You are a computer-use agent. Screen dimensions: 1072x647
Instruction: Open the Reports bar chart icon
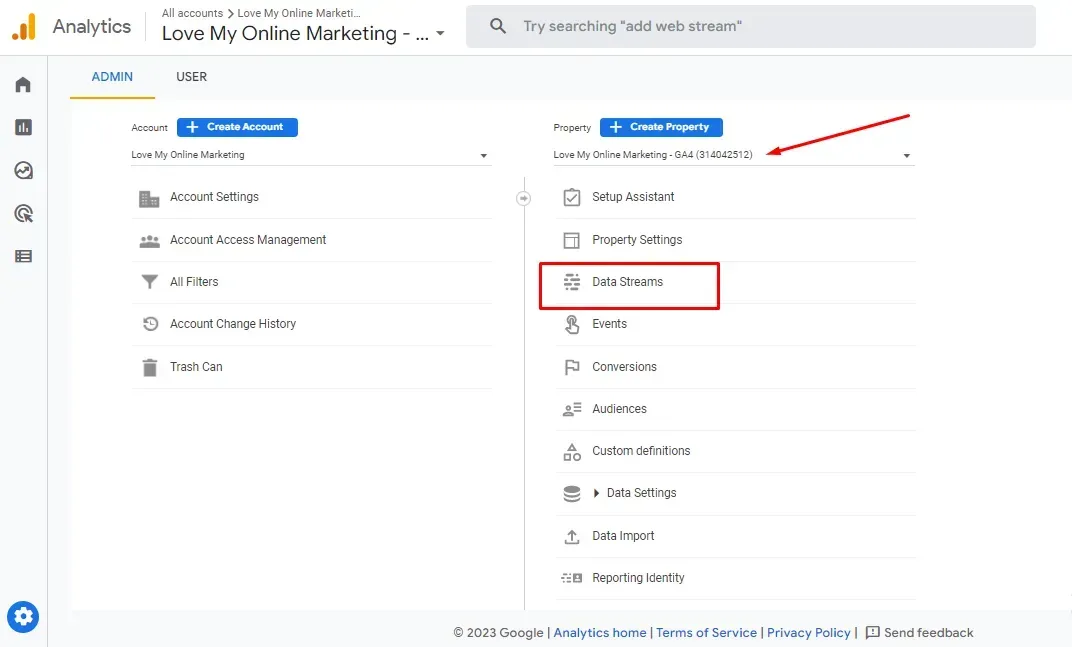click(23, 127)
